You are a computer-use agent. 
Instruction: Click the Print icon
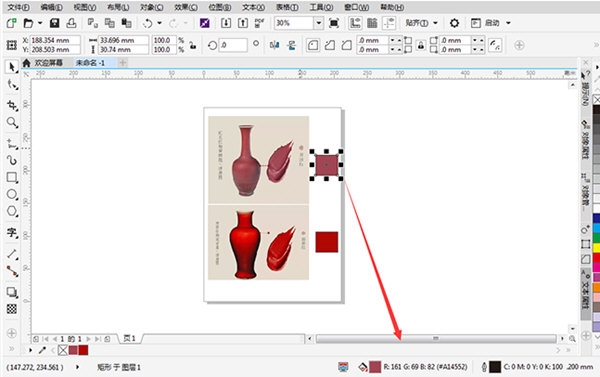pyautogui.click(x=72, y=23)
